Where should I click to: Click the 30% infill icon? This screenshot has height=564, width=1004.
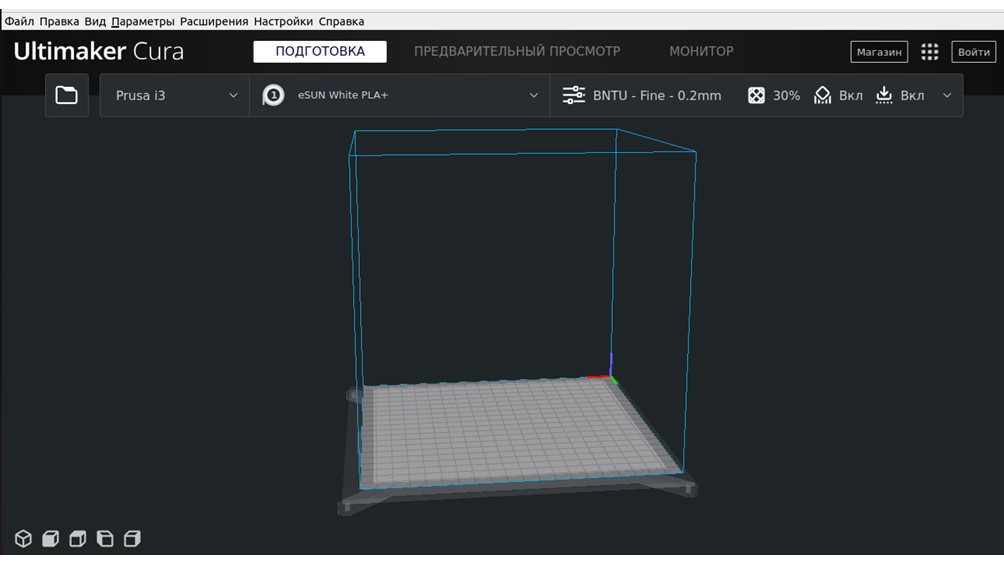(757, 95)
